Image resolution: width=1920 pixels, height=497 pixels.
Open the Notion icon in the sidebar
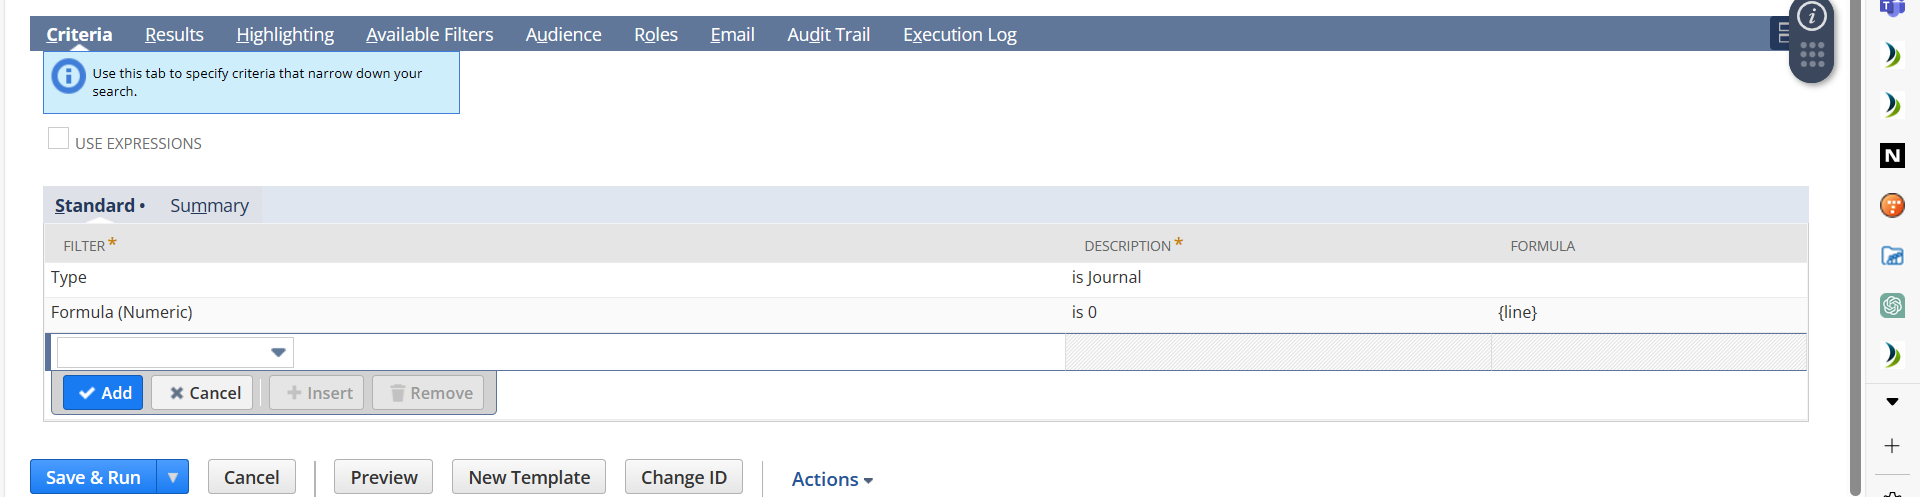pyautogui.click(x=1892, y=155)
